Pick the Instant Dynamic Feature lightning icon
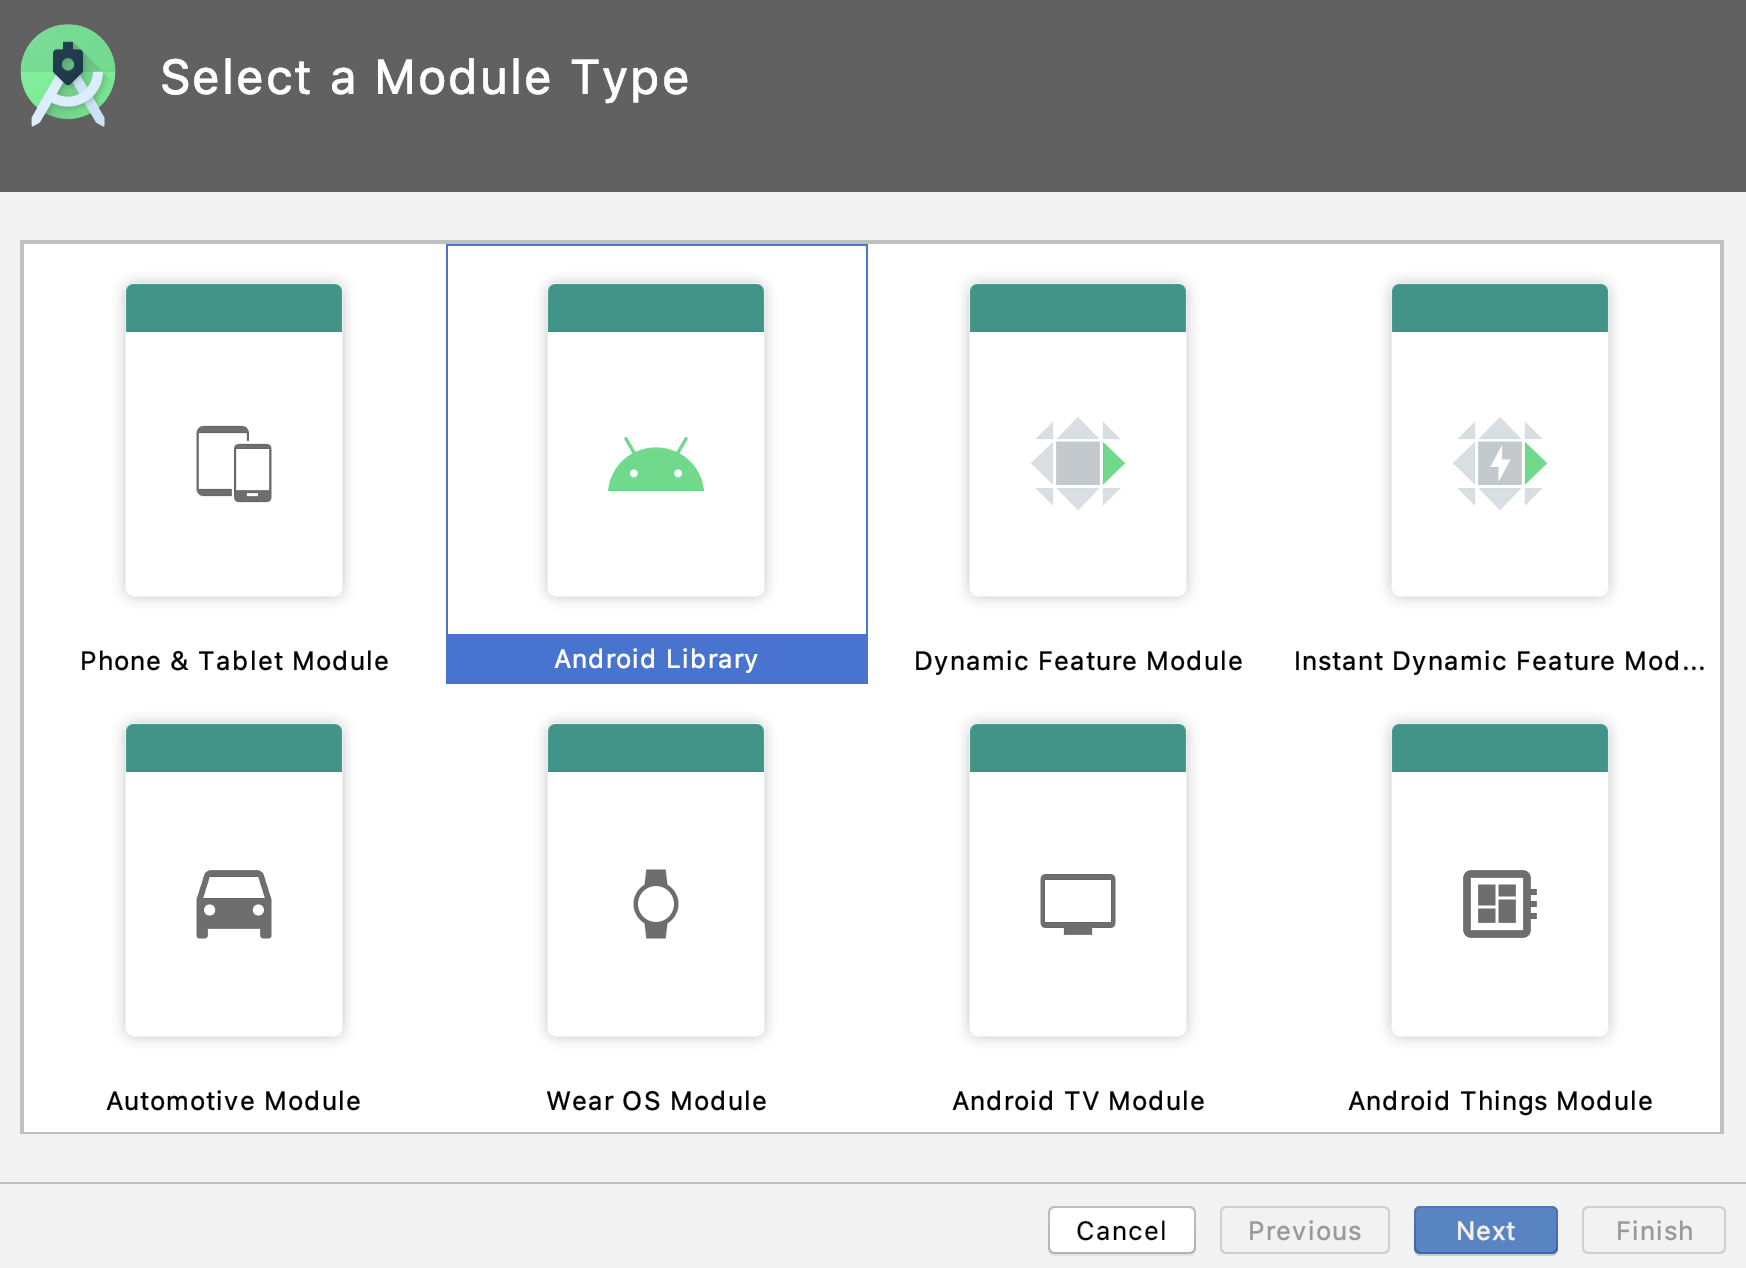1746x1268 pixels. [1500, 464]
